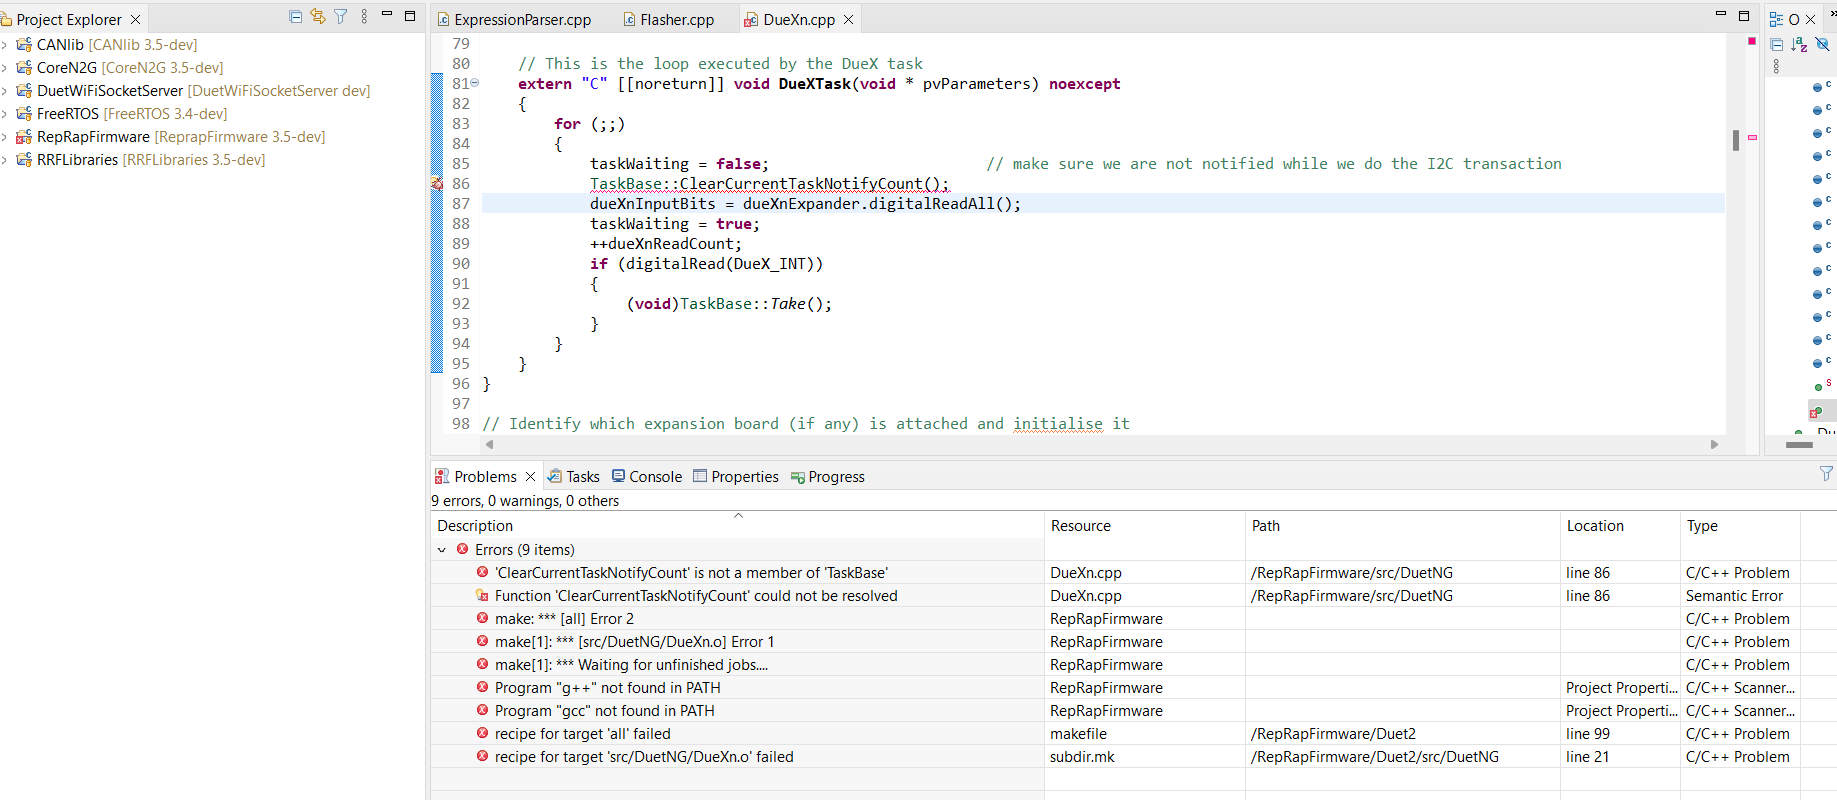This screenshot has height=800, width=1837.
Task: Toggle hide fields in the Outline view
Action: point(1823,44)
